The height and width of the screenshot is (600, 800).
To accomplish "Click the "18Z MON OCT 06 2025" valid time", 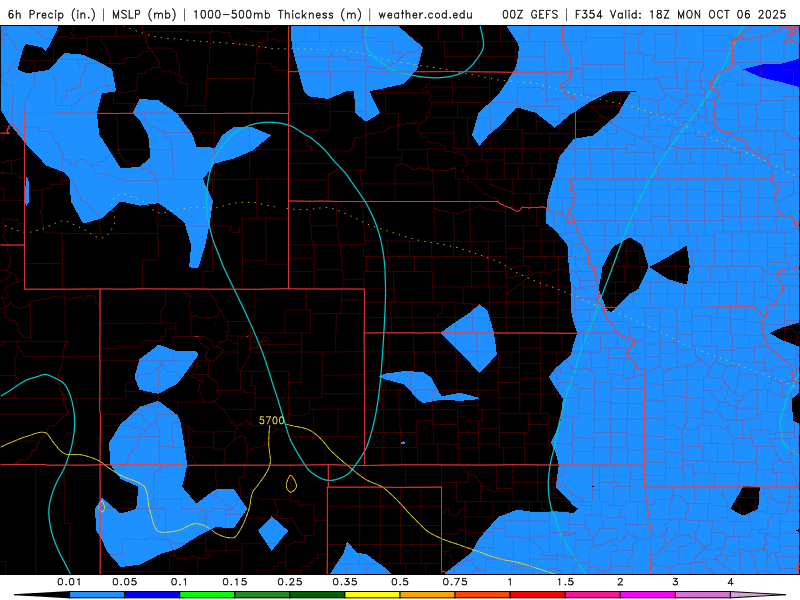I will 717,14.
